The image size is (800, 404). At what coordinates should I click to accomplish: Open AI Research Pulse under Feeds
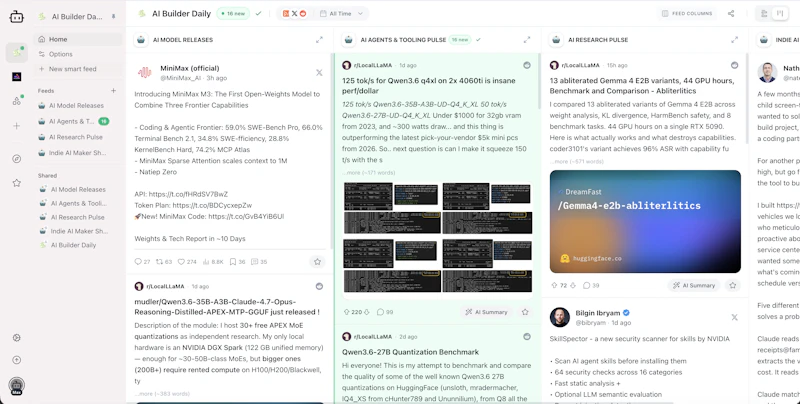[78, 137]
